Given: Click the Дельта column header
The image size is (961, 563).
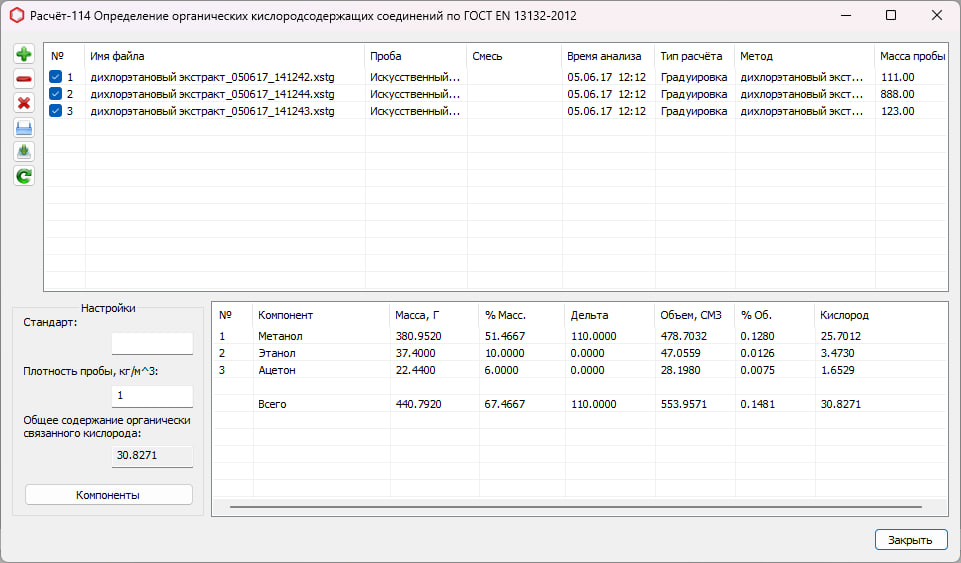Looking at the screenshot, I should 609,315.
